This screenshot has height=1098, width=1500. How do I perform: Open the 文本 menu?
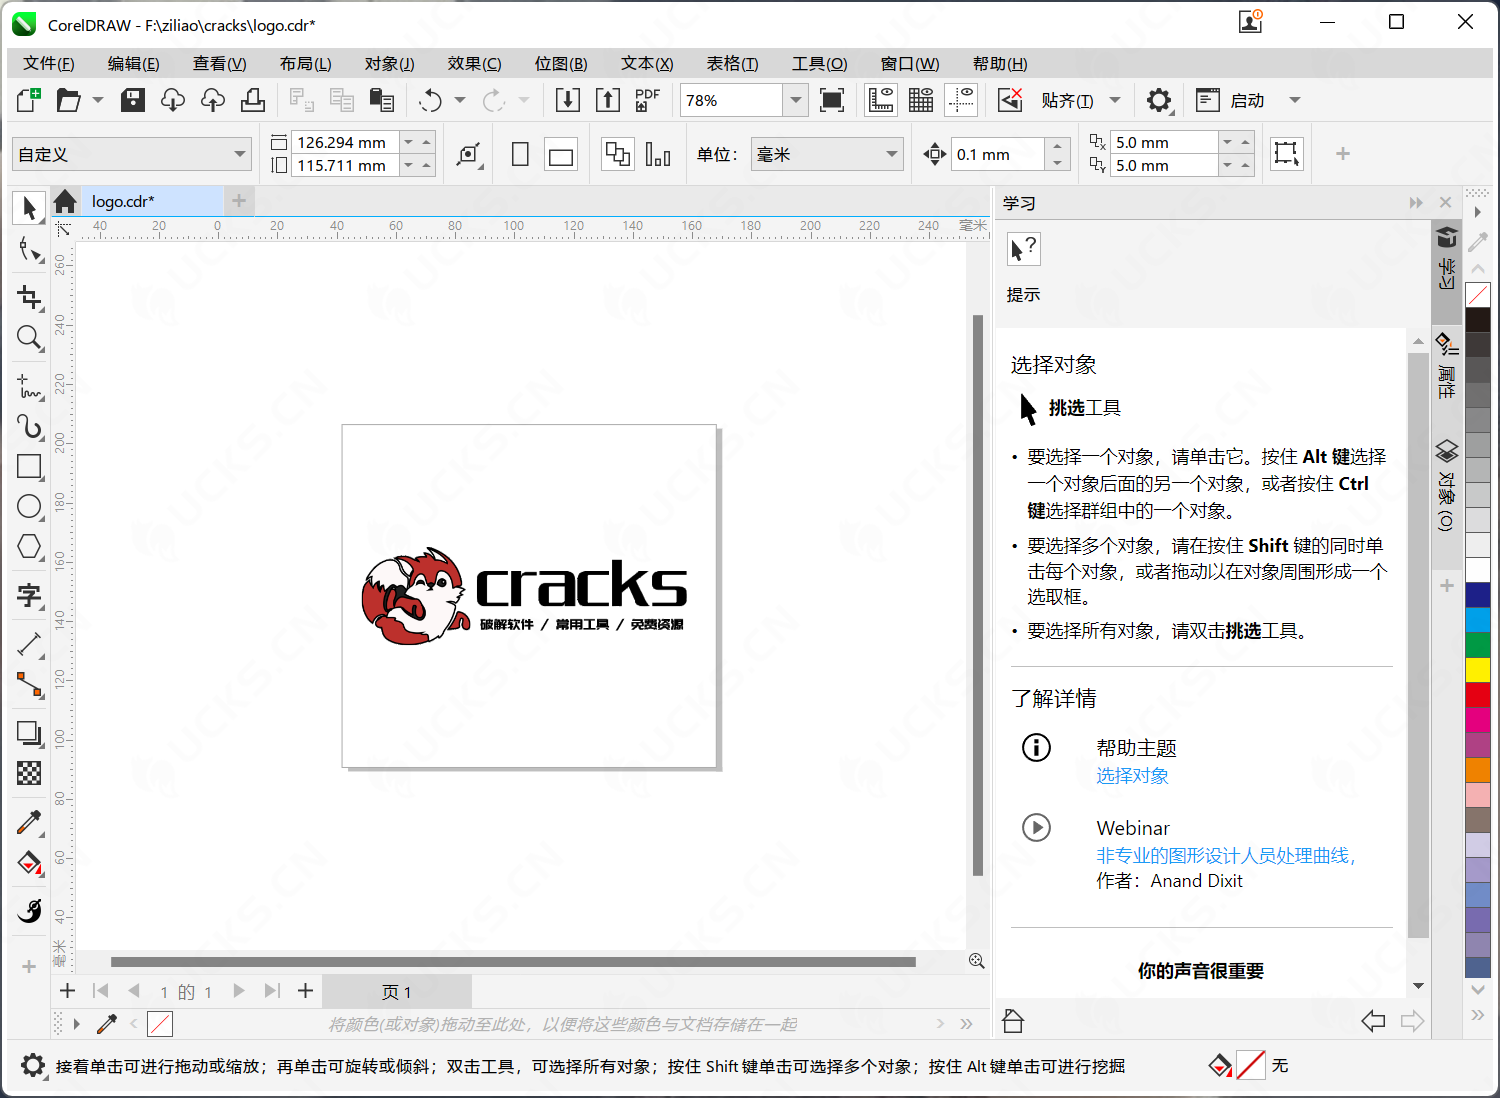(x=646, y=63)
